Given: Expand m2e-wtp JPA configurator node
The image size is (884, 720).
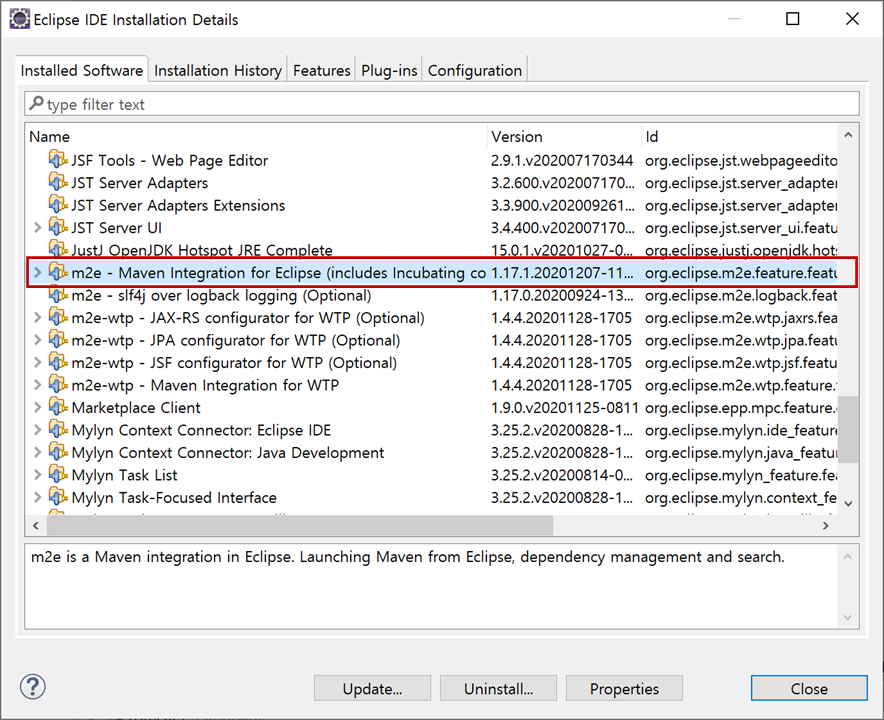Looking at the screenshot, I should pyautogui.click(x=37, y=340).
